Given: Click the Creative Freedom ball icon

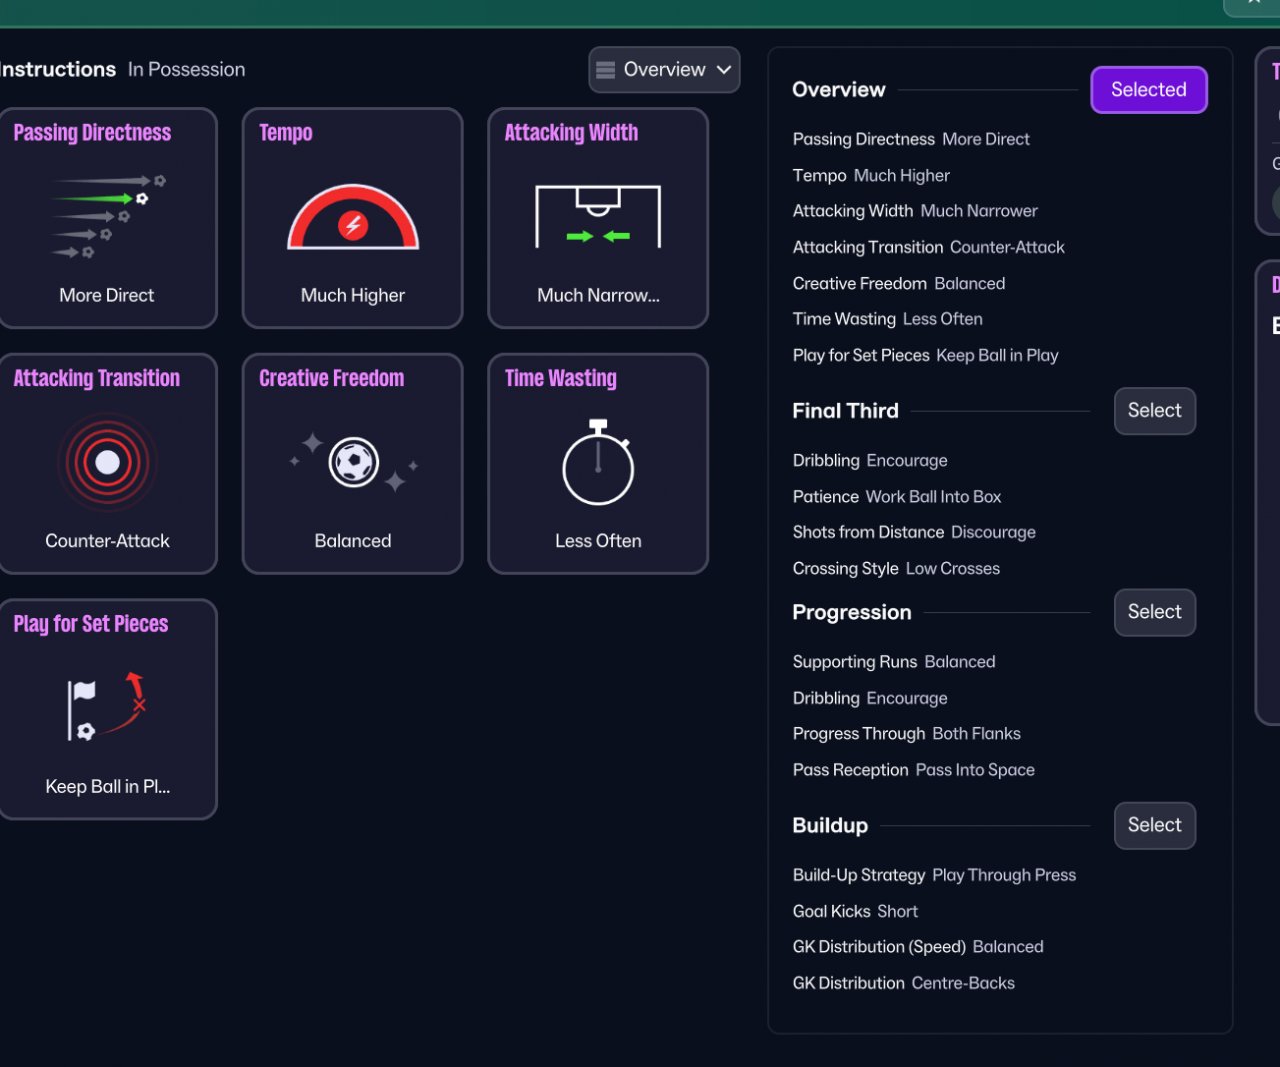Looking at the screenshot, I should tap(353, 462).
